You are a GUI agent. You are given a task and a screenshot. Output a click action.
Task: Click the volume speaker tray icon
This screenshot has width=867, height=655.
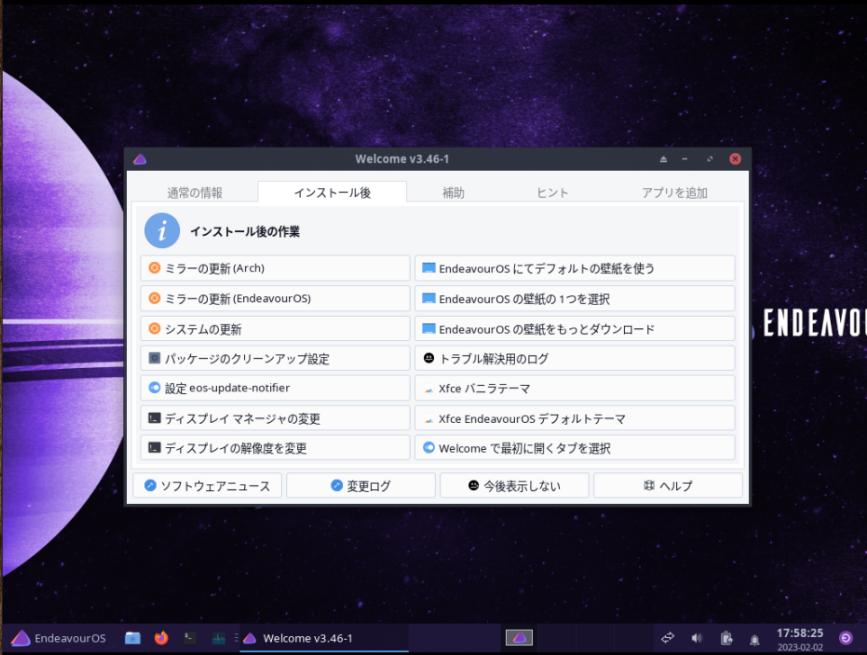tap(697, 638)
